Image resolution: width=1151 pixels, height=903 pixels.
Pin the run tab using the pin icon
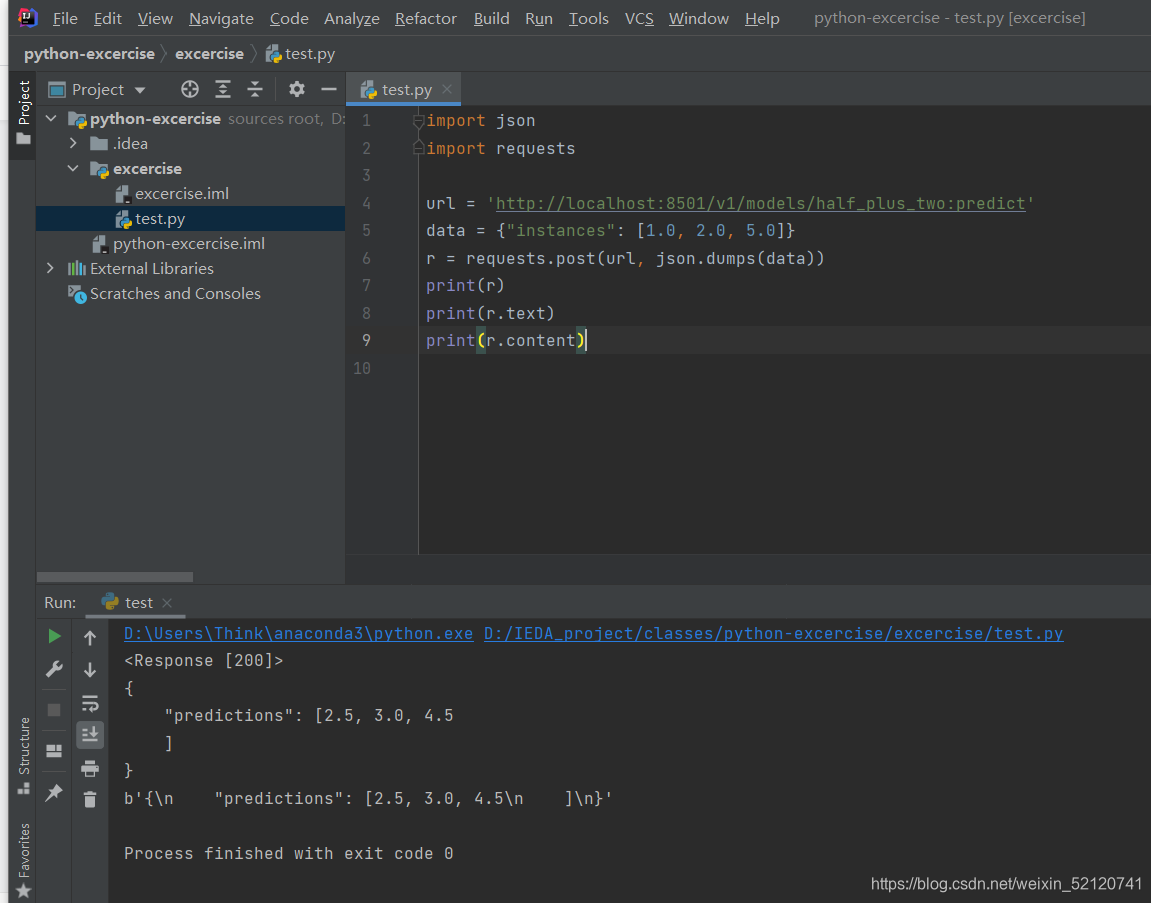54,793
